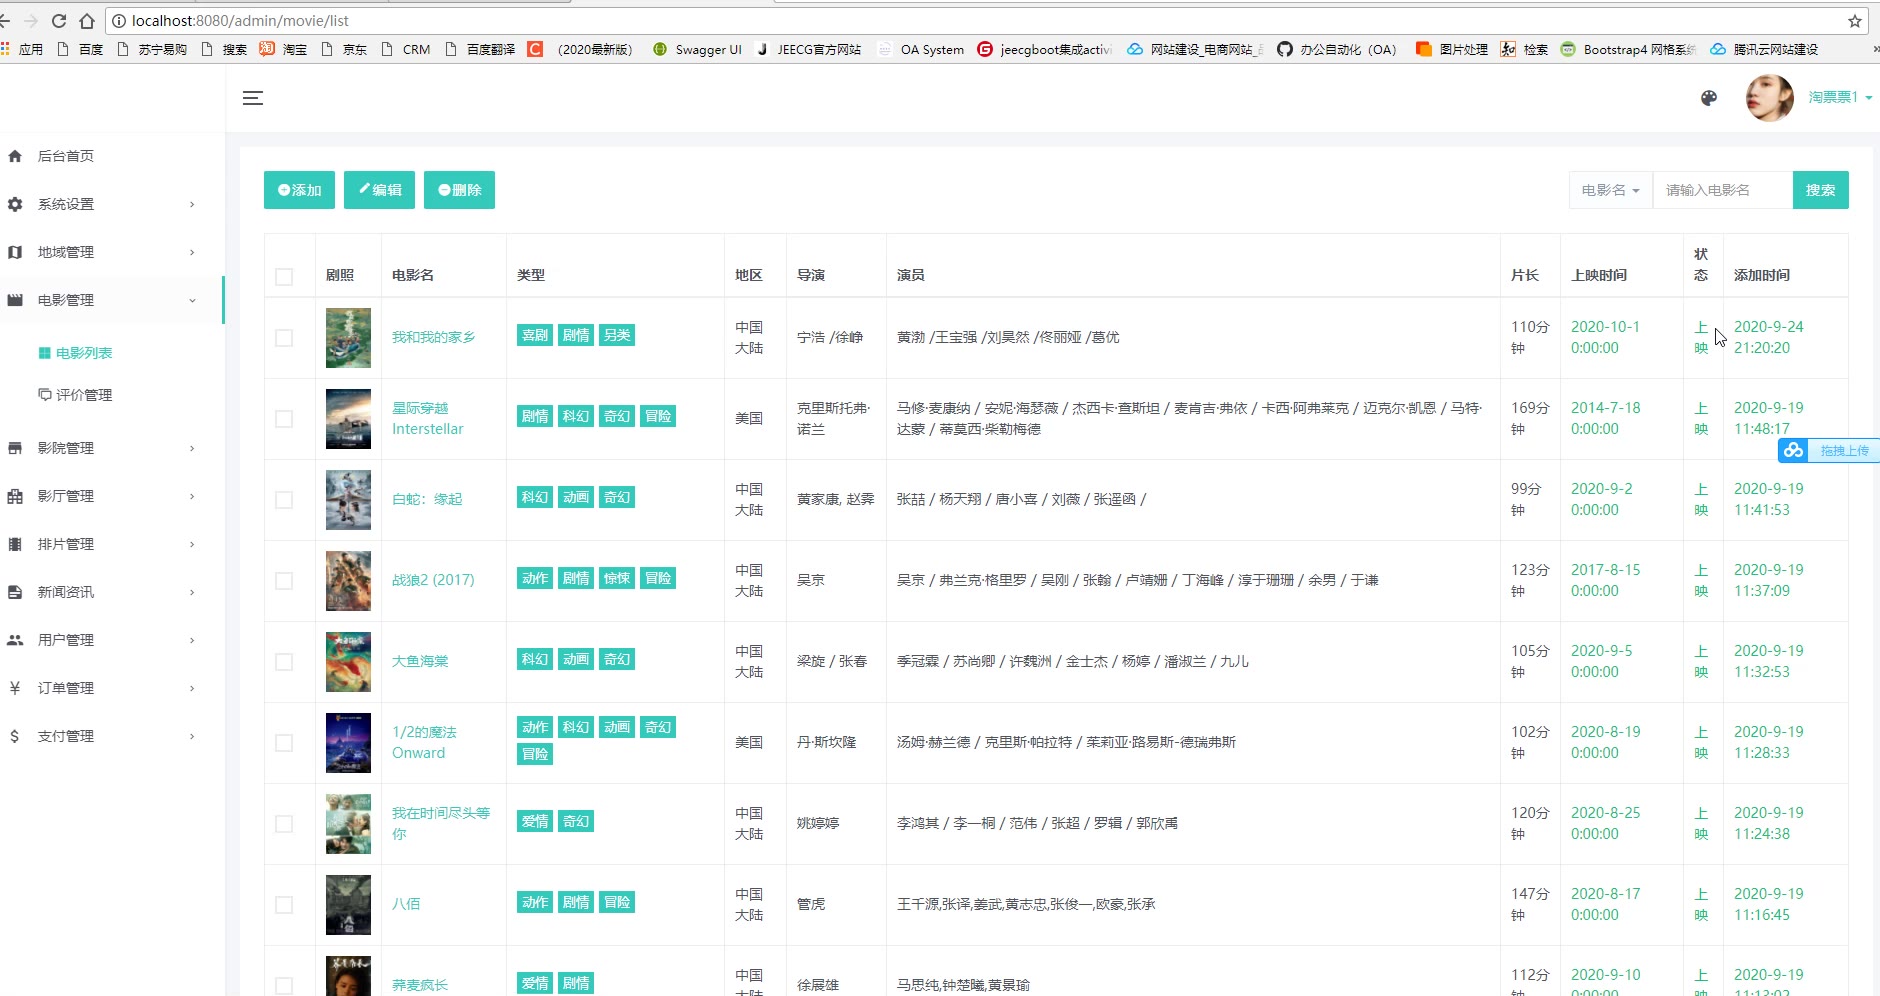This screenshot has width=1880, height=996.
Task: Expand the 排片管理 menu
Action: pyautogui.click(x=112, y=544)
